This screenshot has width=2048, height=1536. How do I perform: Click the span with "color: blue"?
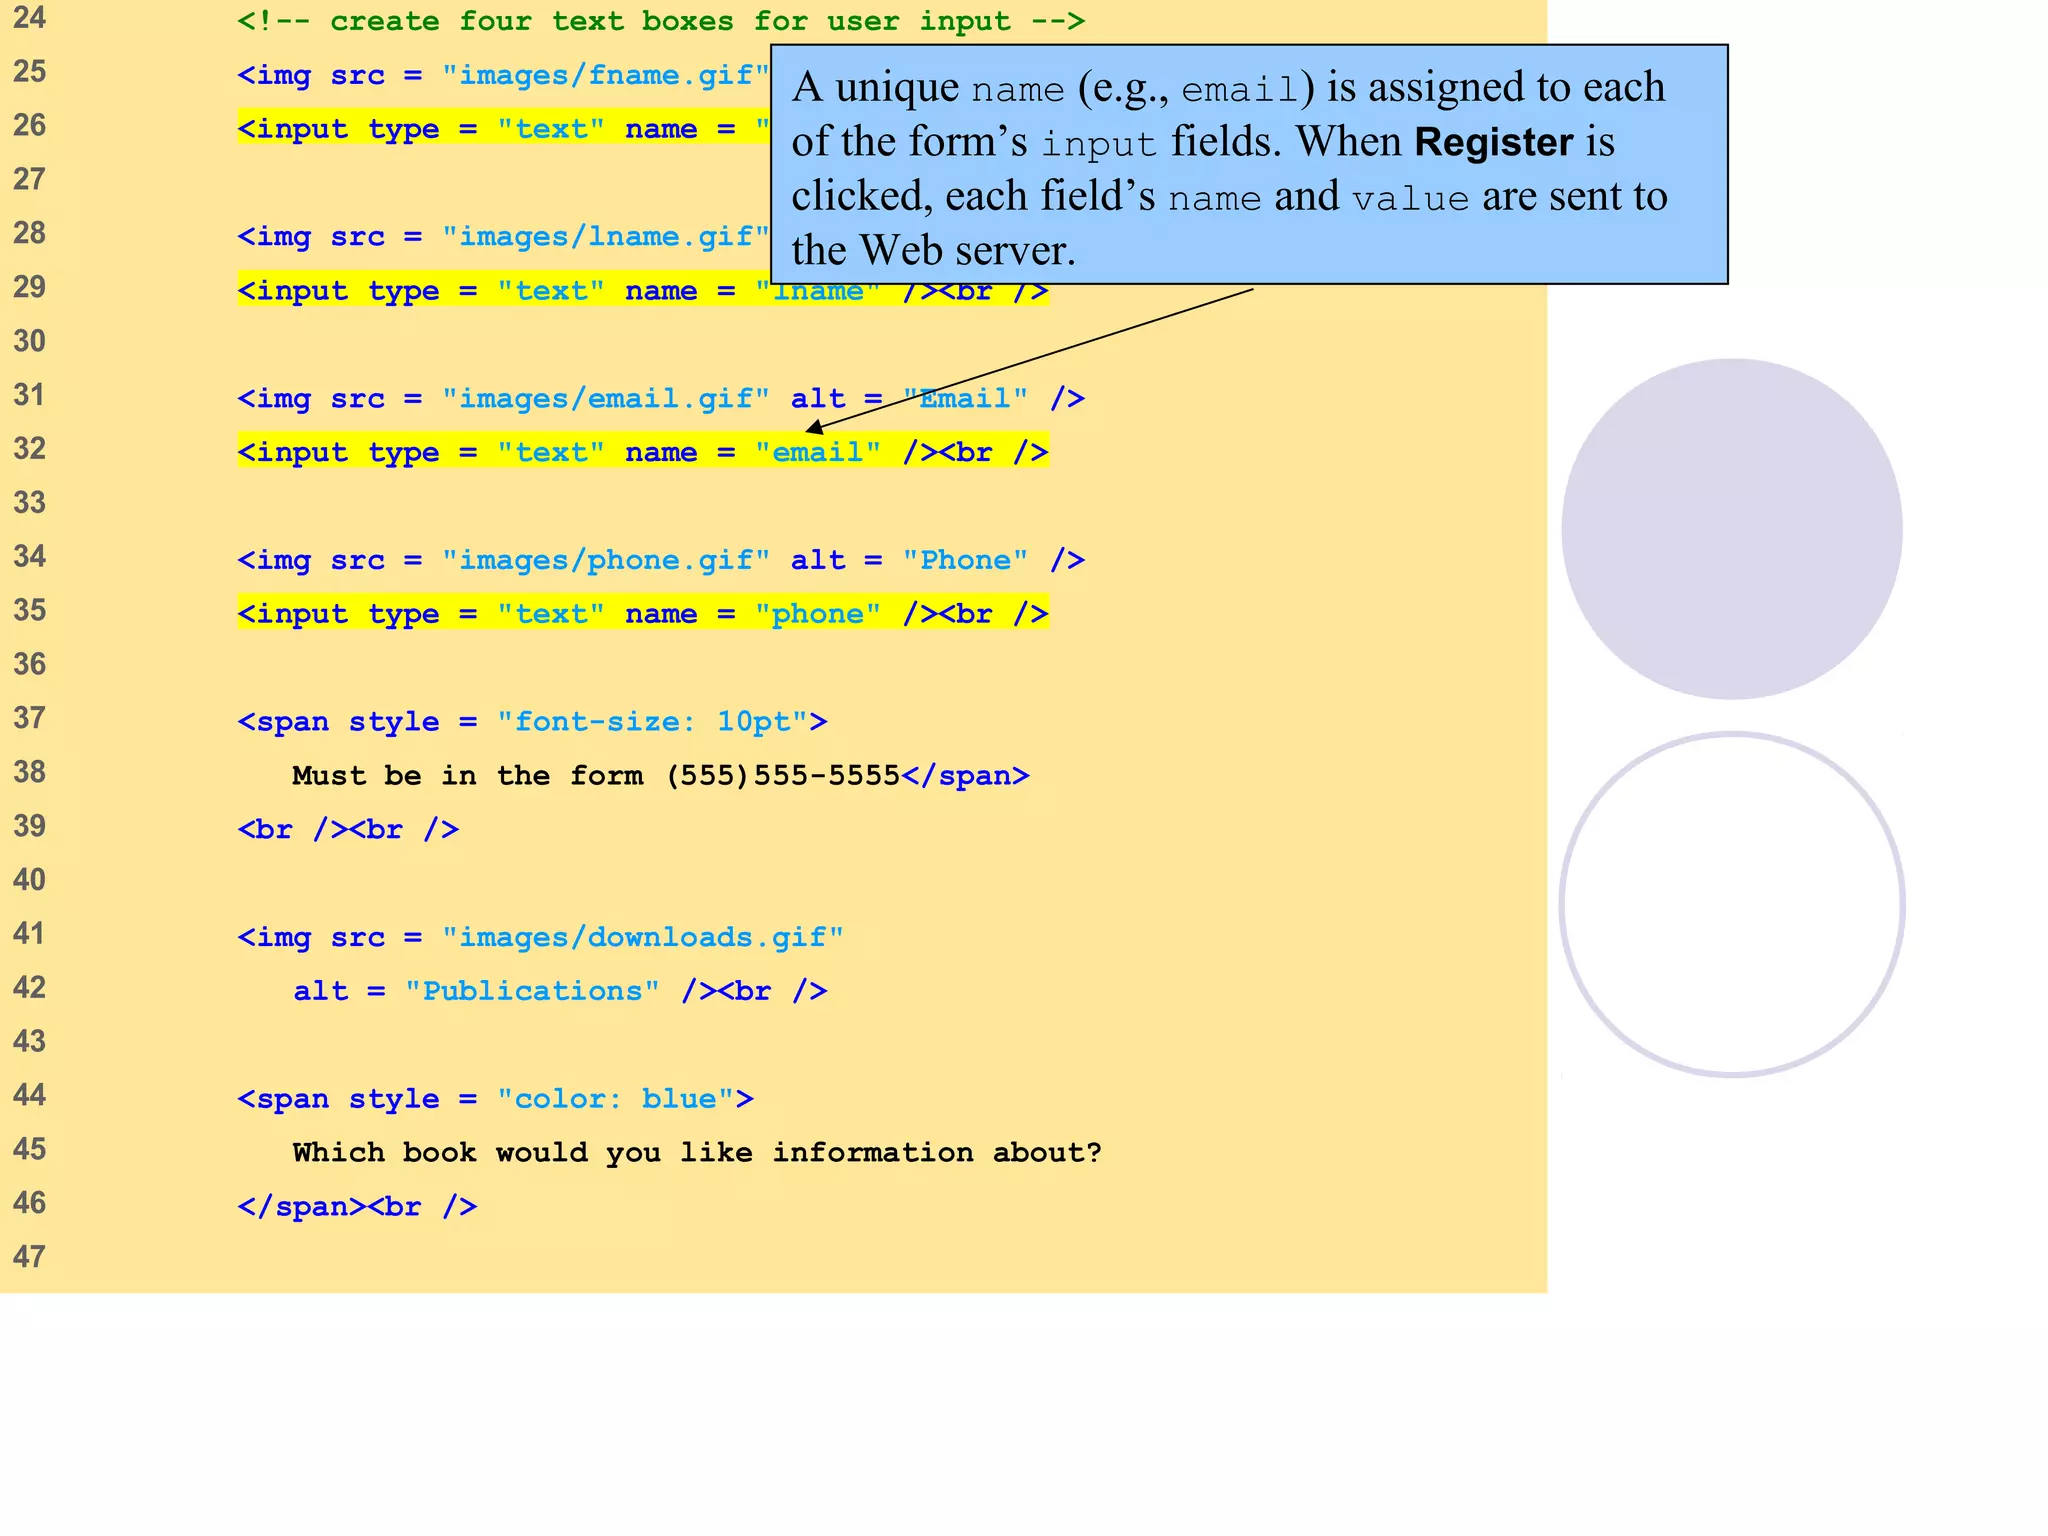[x=495, y=1099]
